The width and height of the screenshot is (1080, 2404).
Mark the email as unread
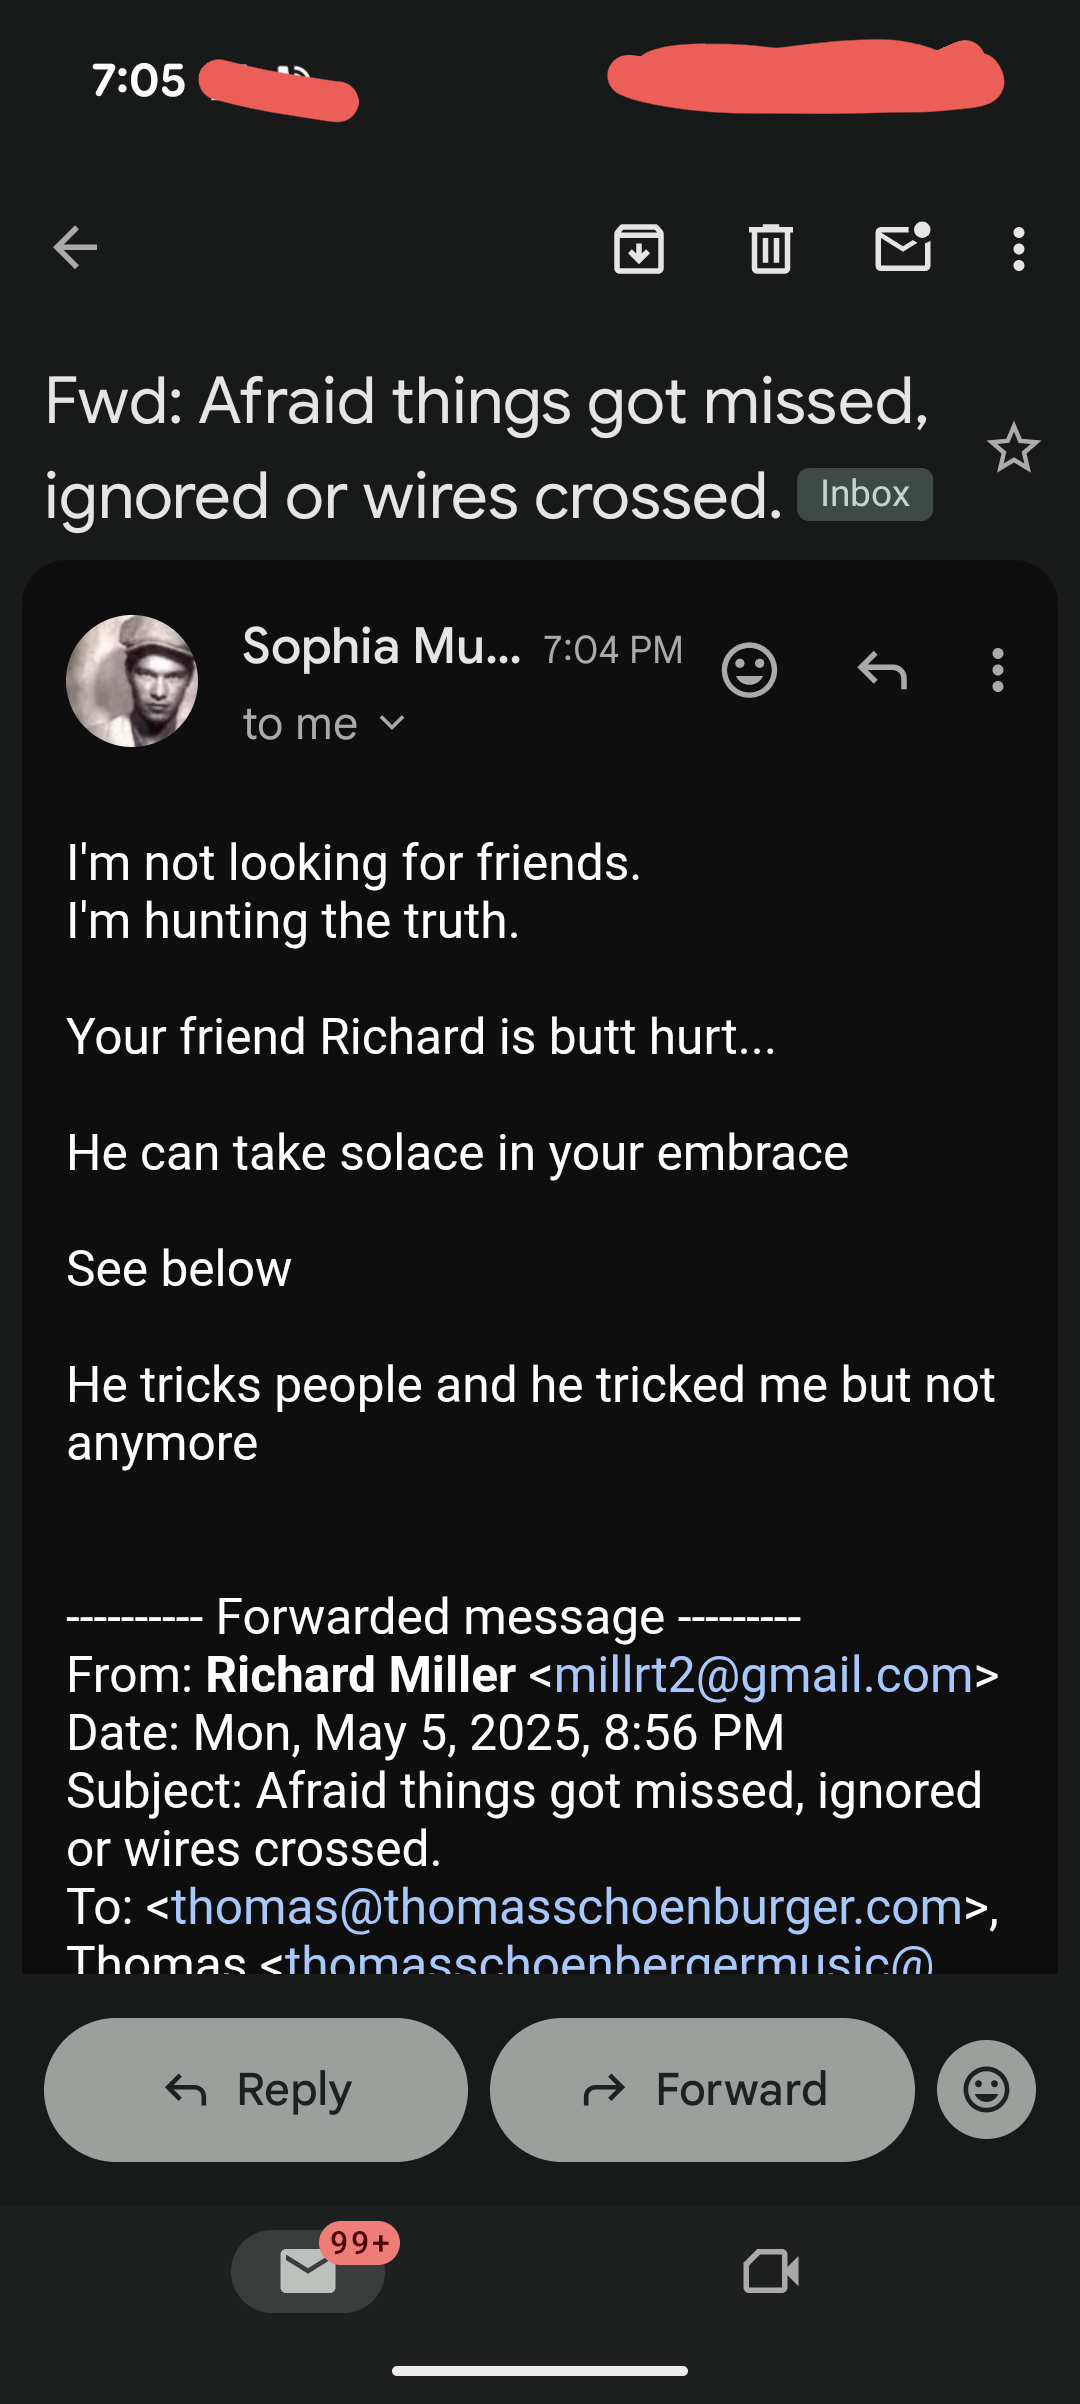(903, 249)
